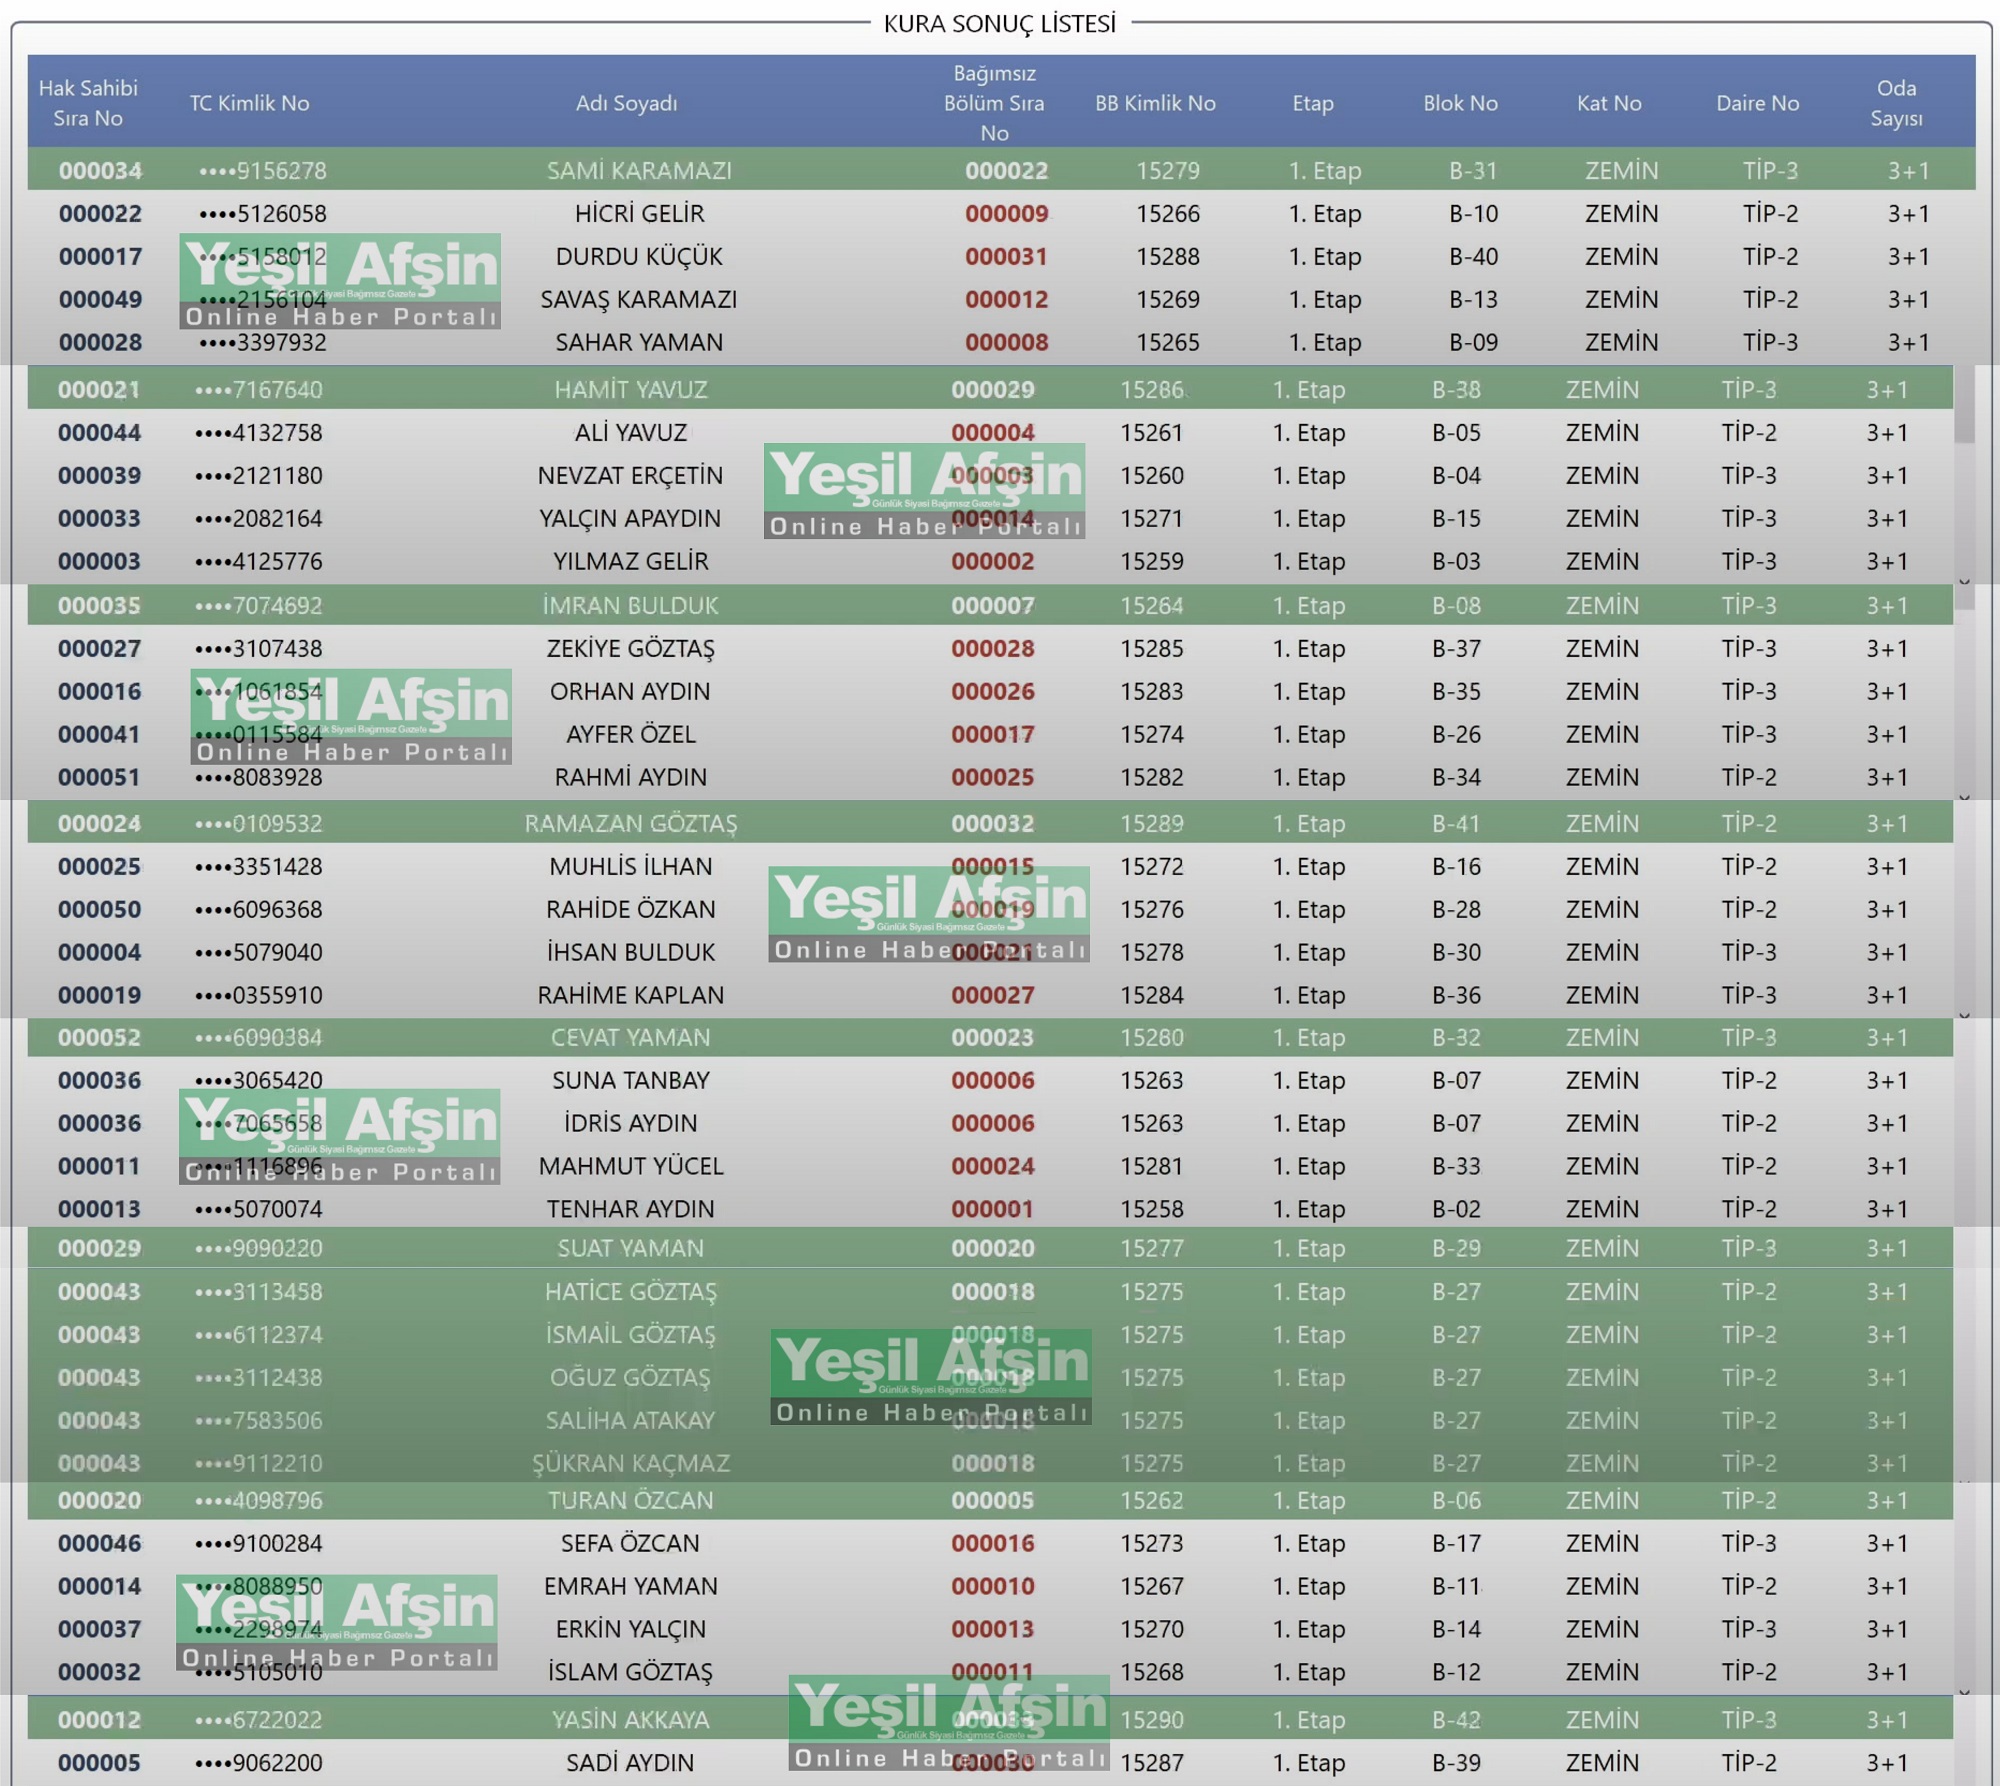This screenshot has width=2000, height=1786.
Task: Select the name OĞUZ GÖZTAŞ
Action: (630, 1377)
